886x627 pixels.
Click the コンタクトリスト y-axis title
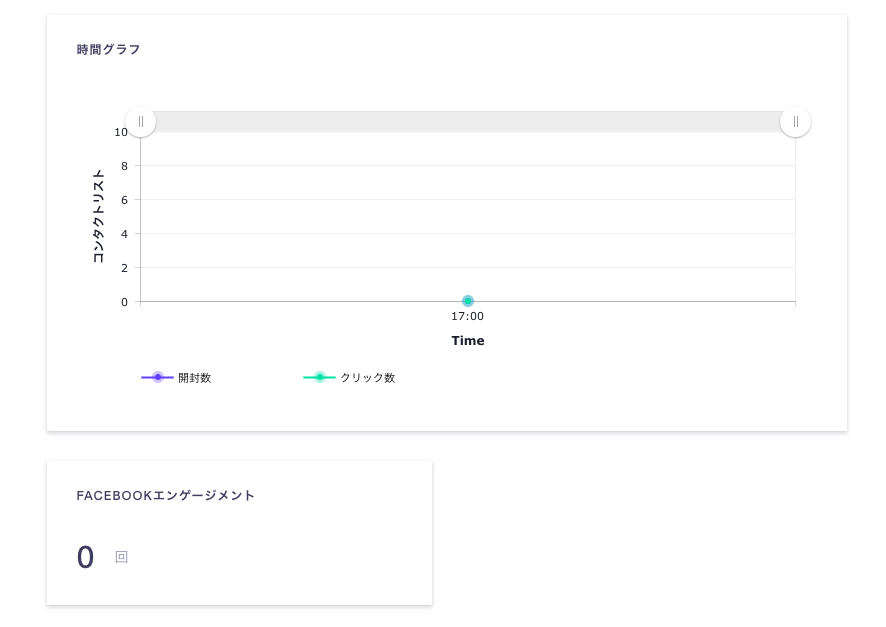click(x=98, y=216)
